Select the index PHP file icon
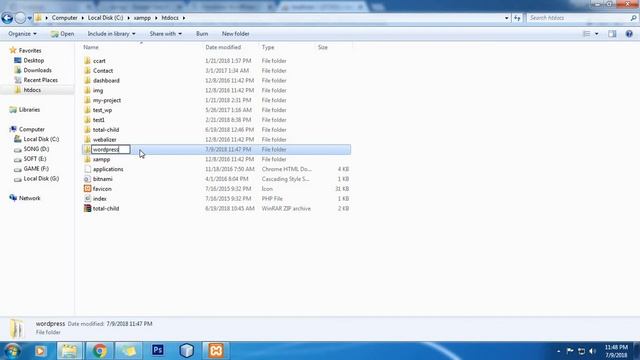640x360 pixels. click(x=87, y=198)
